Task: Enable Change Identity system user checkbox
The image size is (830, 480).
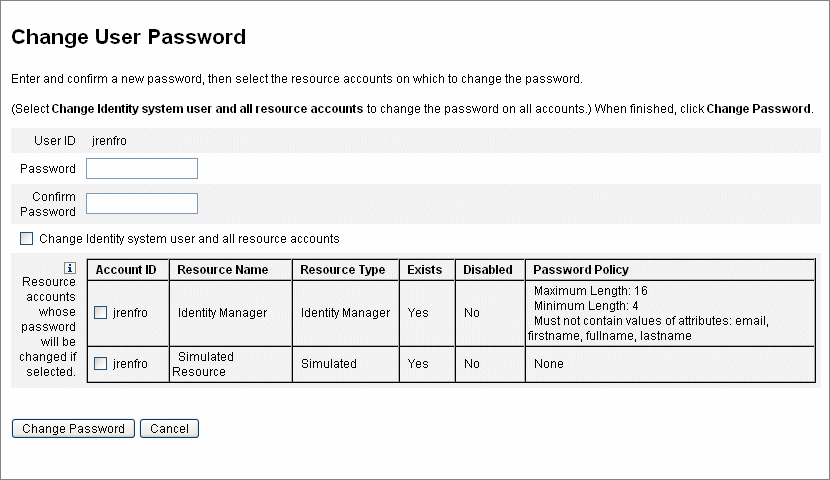Action: [x=26, y=239]
